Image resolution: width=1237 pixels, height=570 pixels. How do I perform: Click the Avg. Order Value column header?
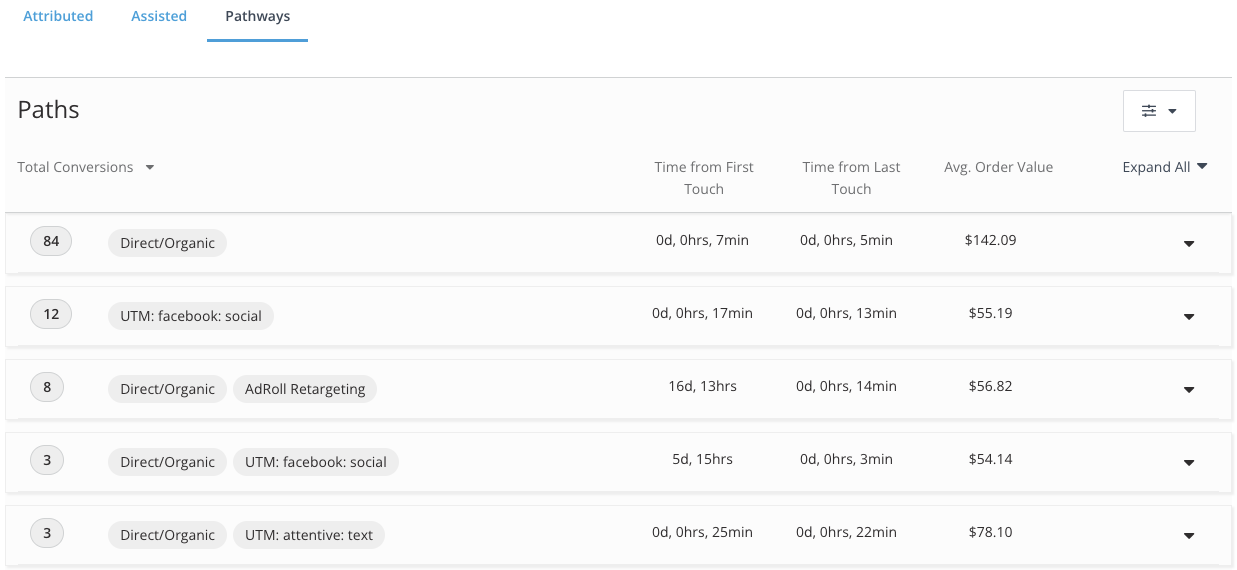pos(998,167)
